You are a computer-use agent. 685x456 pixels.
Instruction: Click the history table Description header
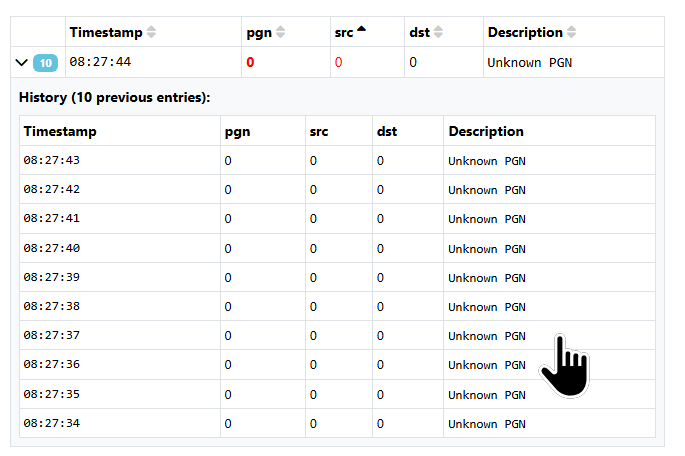point(486,131)
